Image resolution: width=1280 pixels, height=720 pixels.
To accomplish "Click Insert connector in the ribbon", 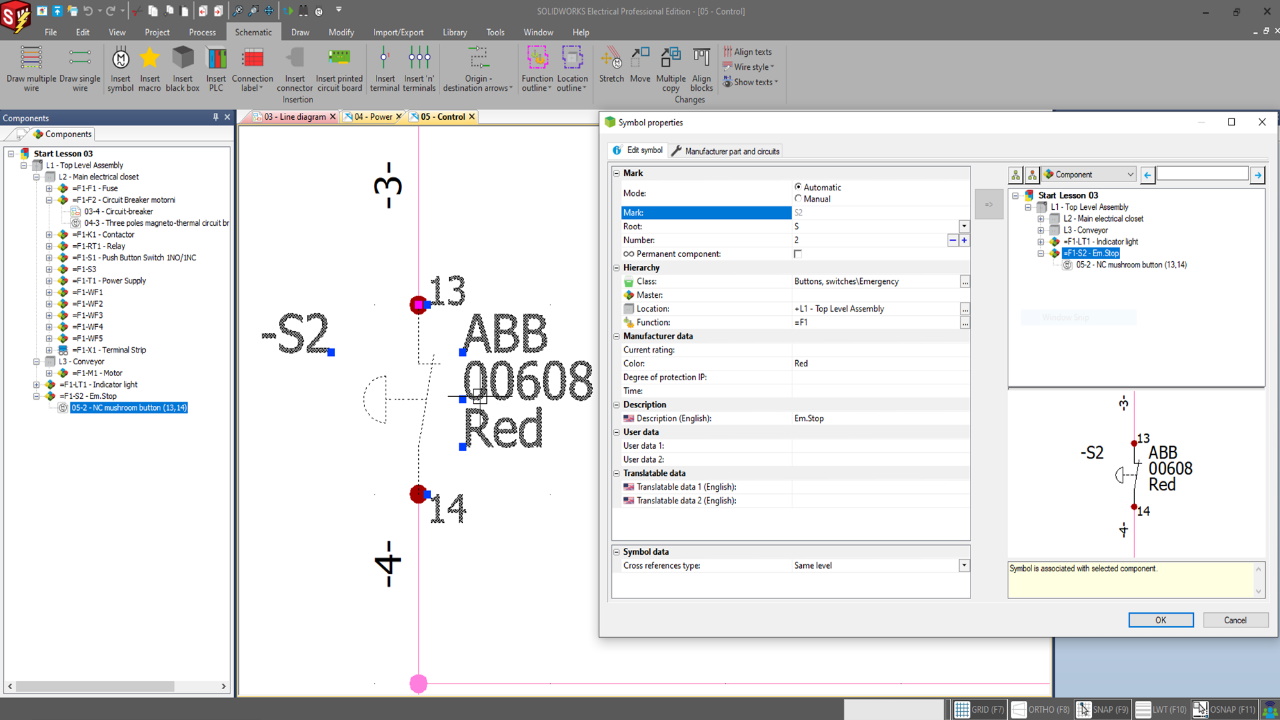I will (x=295, y=69).
